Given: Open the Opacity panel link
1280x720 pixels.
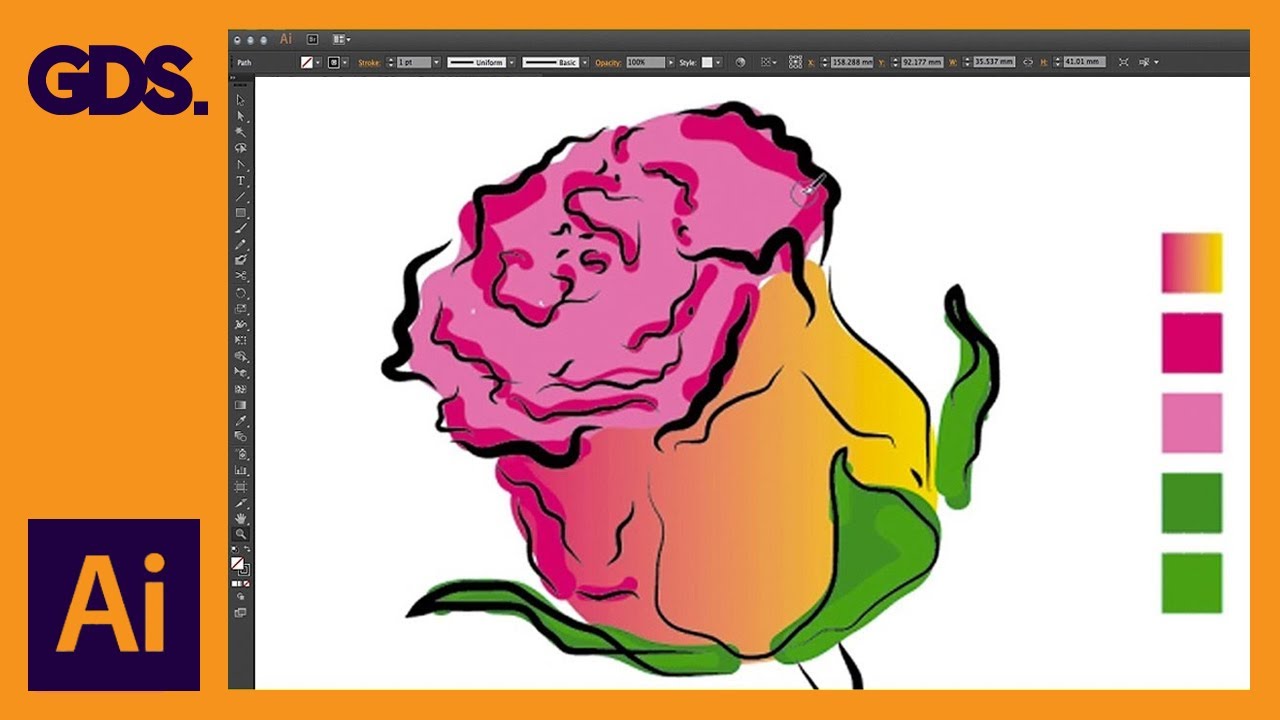Looking at the screenshot, I should click(609, 62).
